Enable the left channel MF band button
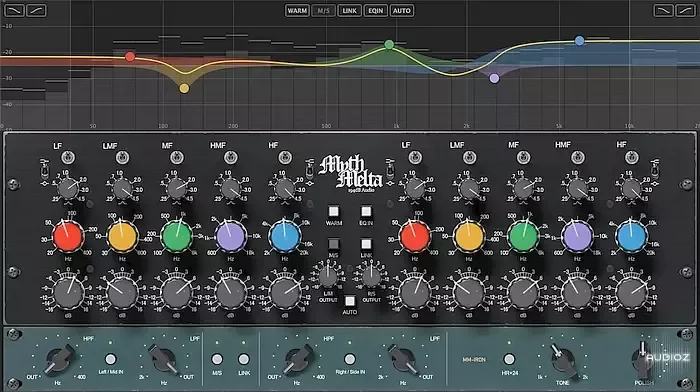This screenshot has height=392, width=700. pyautogui.click(x=177, y=157)
